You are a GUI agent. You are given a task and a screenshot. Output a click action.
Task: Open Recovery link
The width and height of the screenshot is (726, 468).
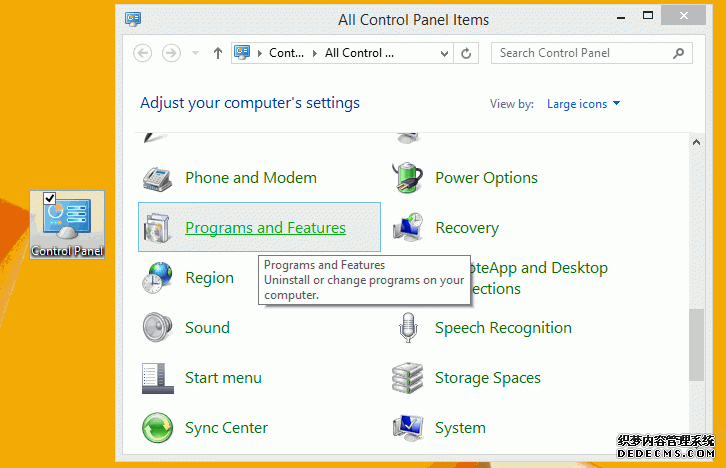coord(467,228)
